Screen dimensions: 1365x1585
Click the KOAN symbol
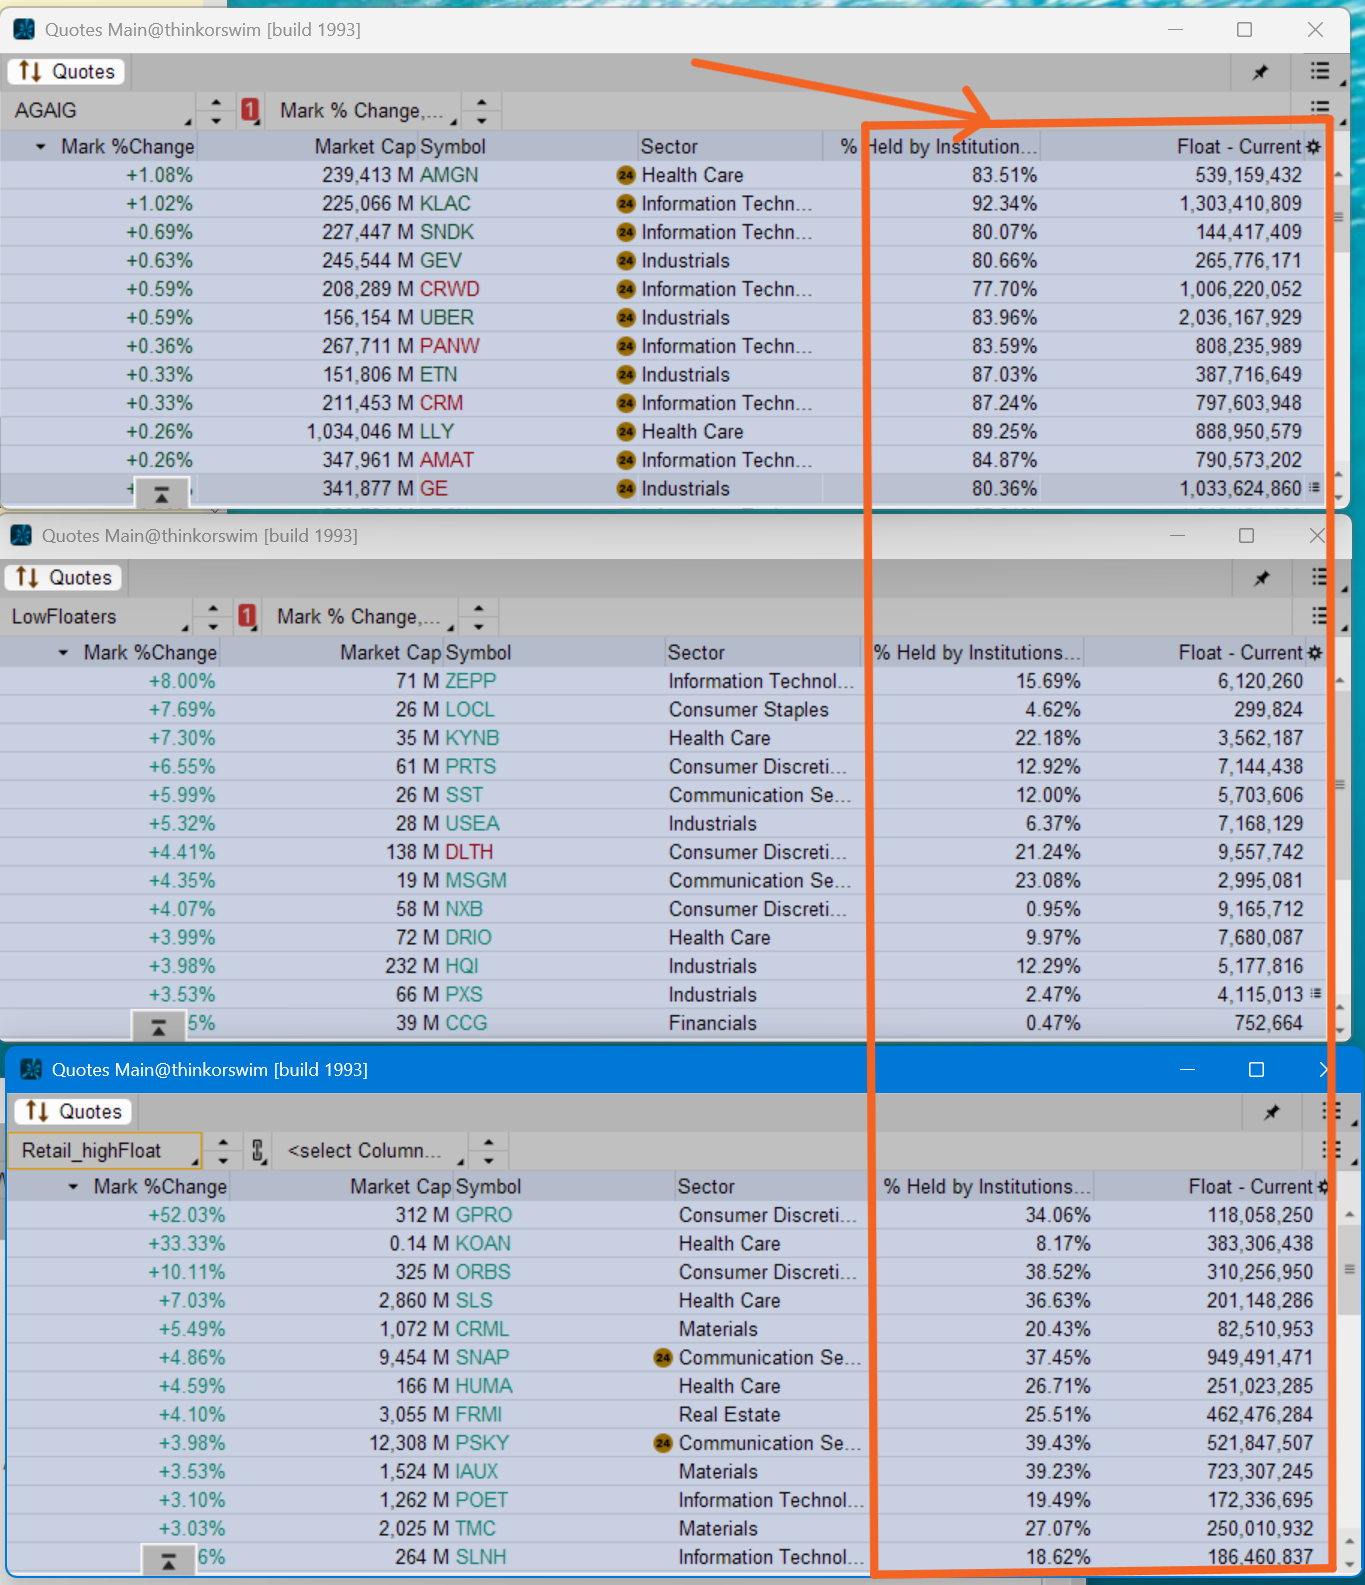(483, 1244)
